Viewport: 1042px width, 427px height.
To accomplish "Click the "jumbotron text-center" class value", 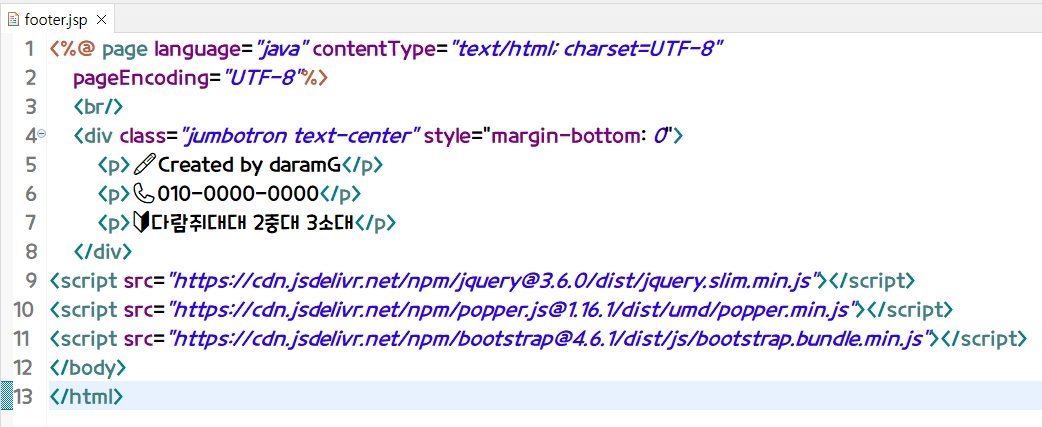I will coord(300,136).
